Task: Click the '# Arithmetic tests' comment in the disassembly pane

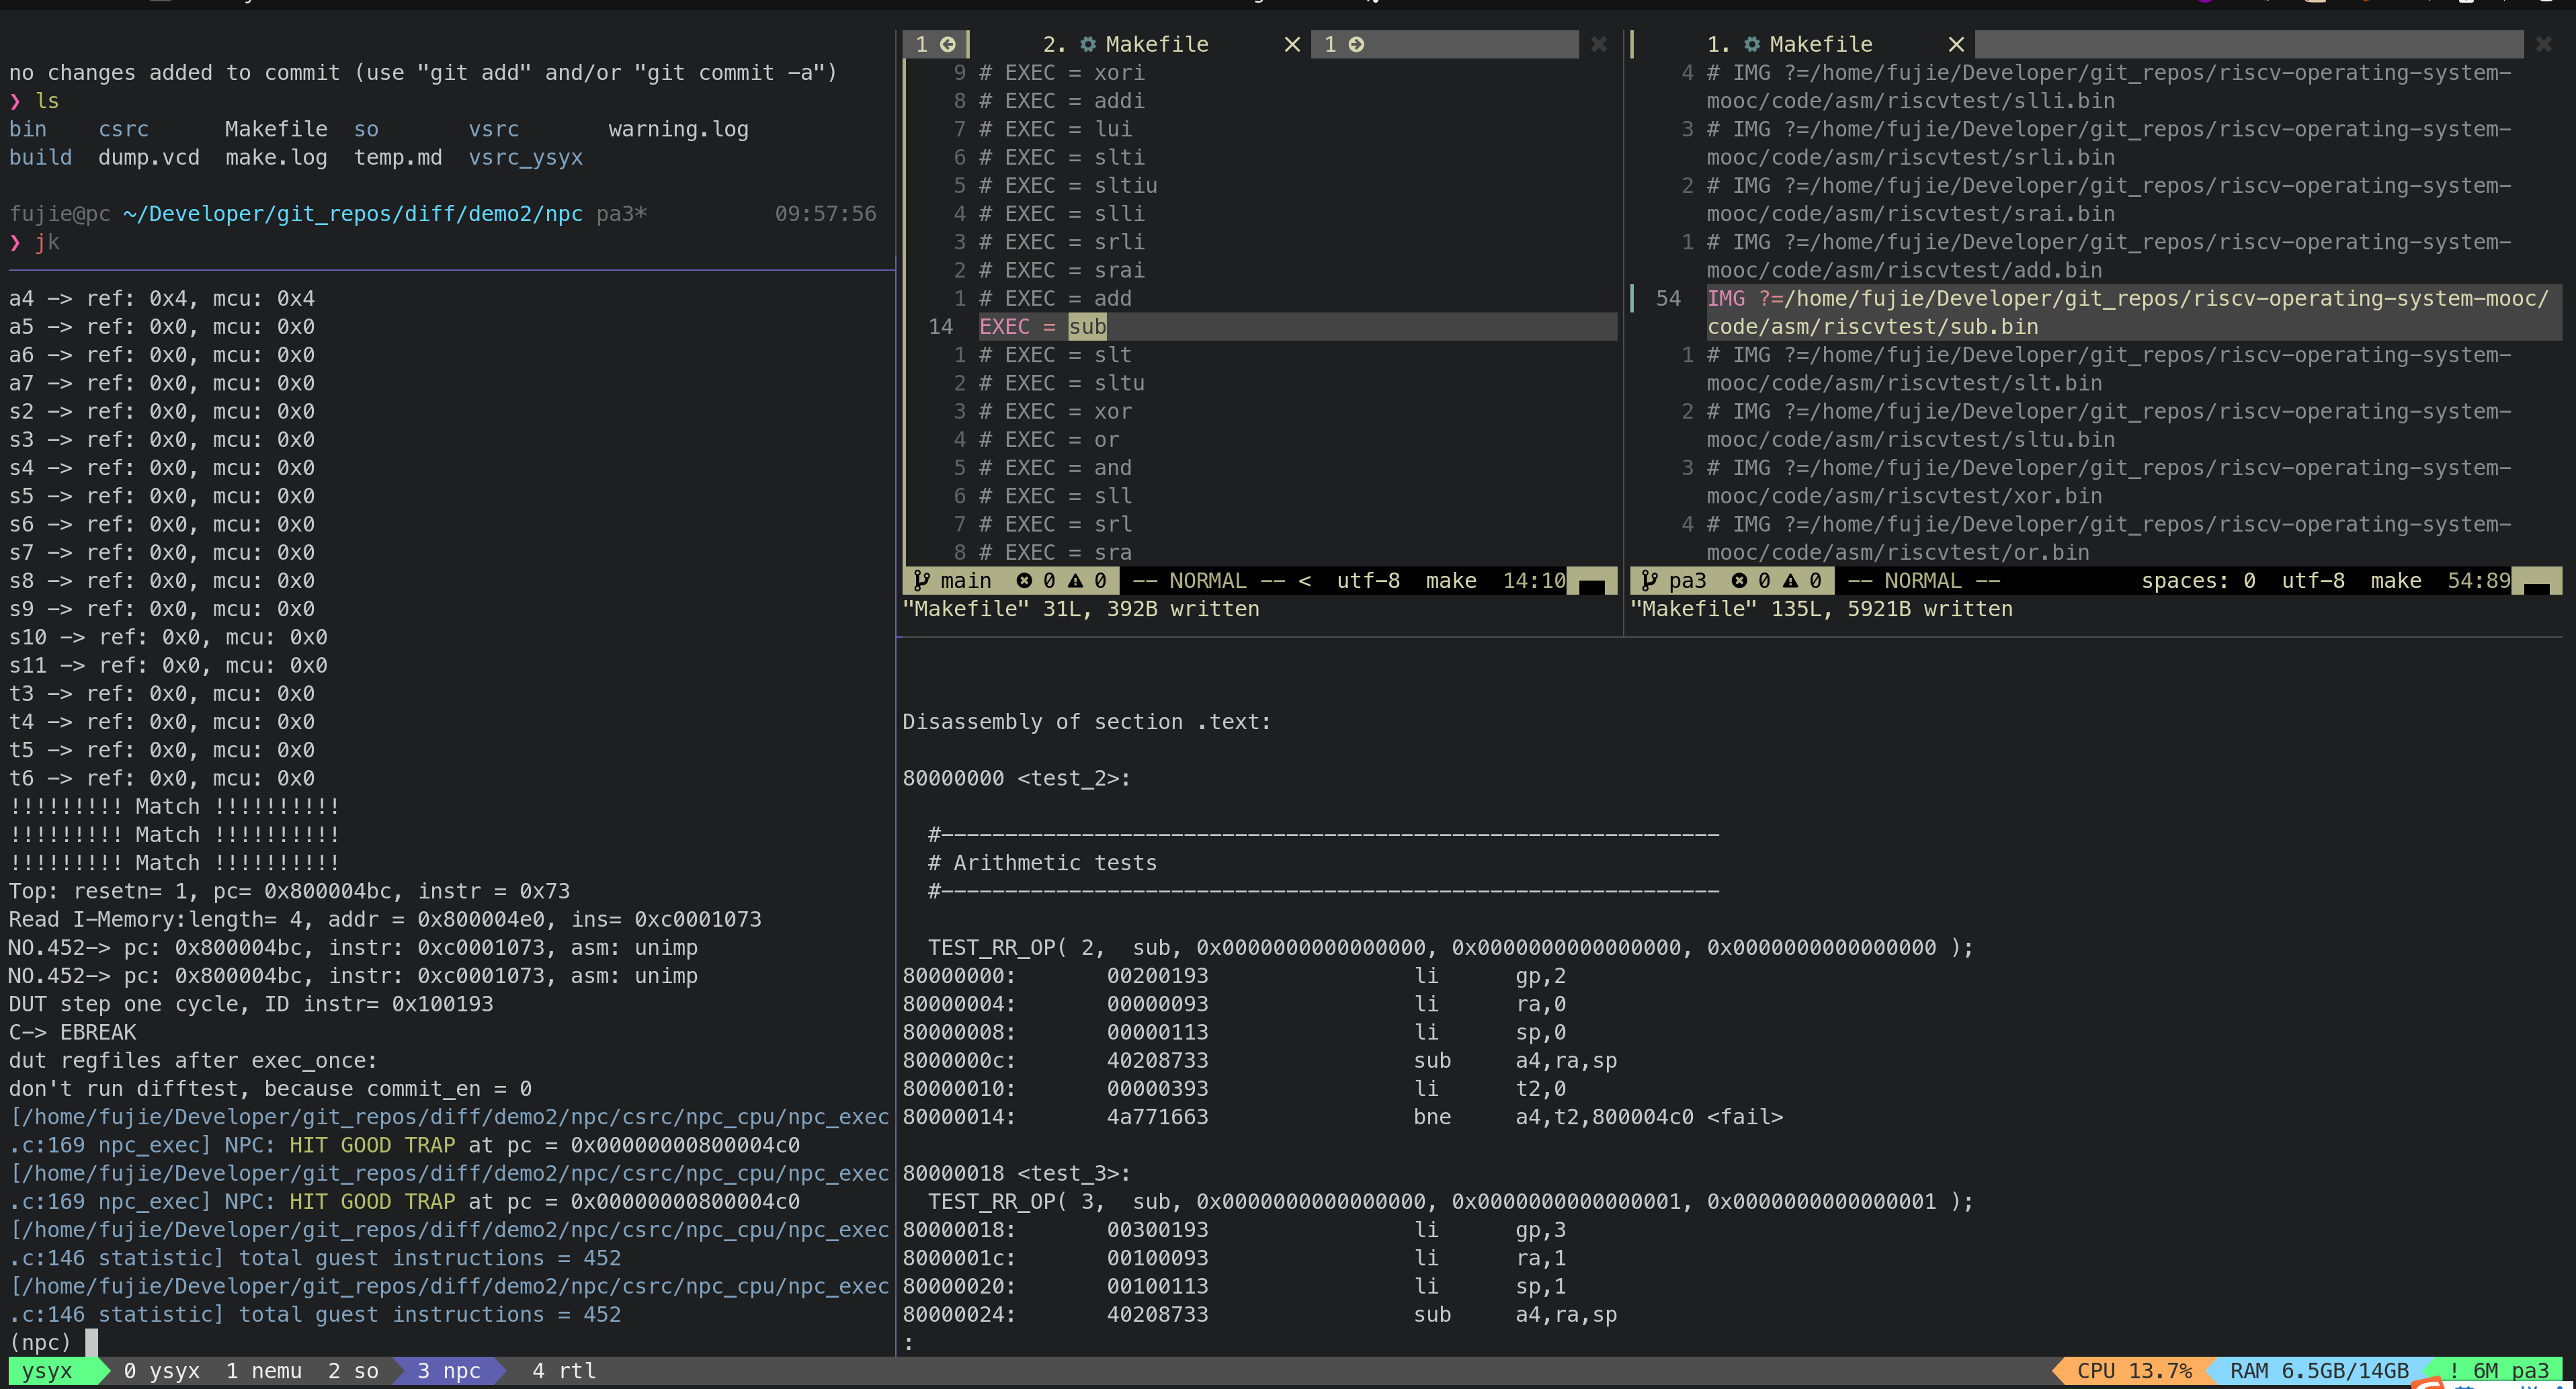Action: click(1042, 863)
